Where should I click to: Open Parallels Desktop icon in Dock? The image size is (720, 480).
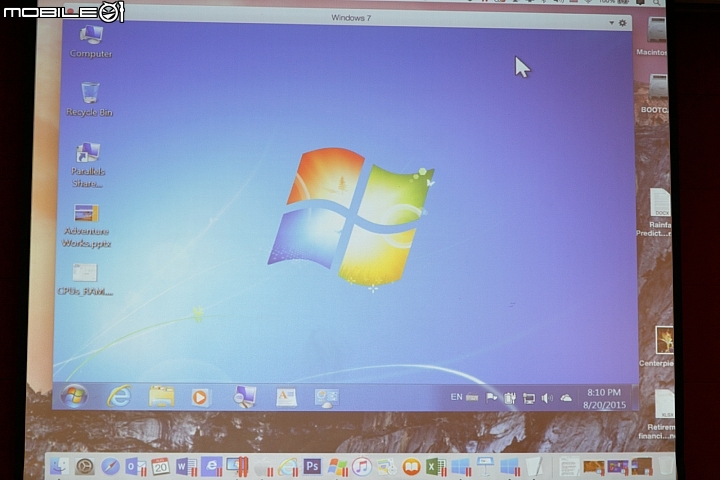pyautogui.click(x=237, y=466)
